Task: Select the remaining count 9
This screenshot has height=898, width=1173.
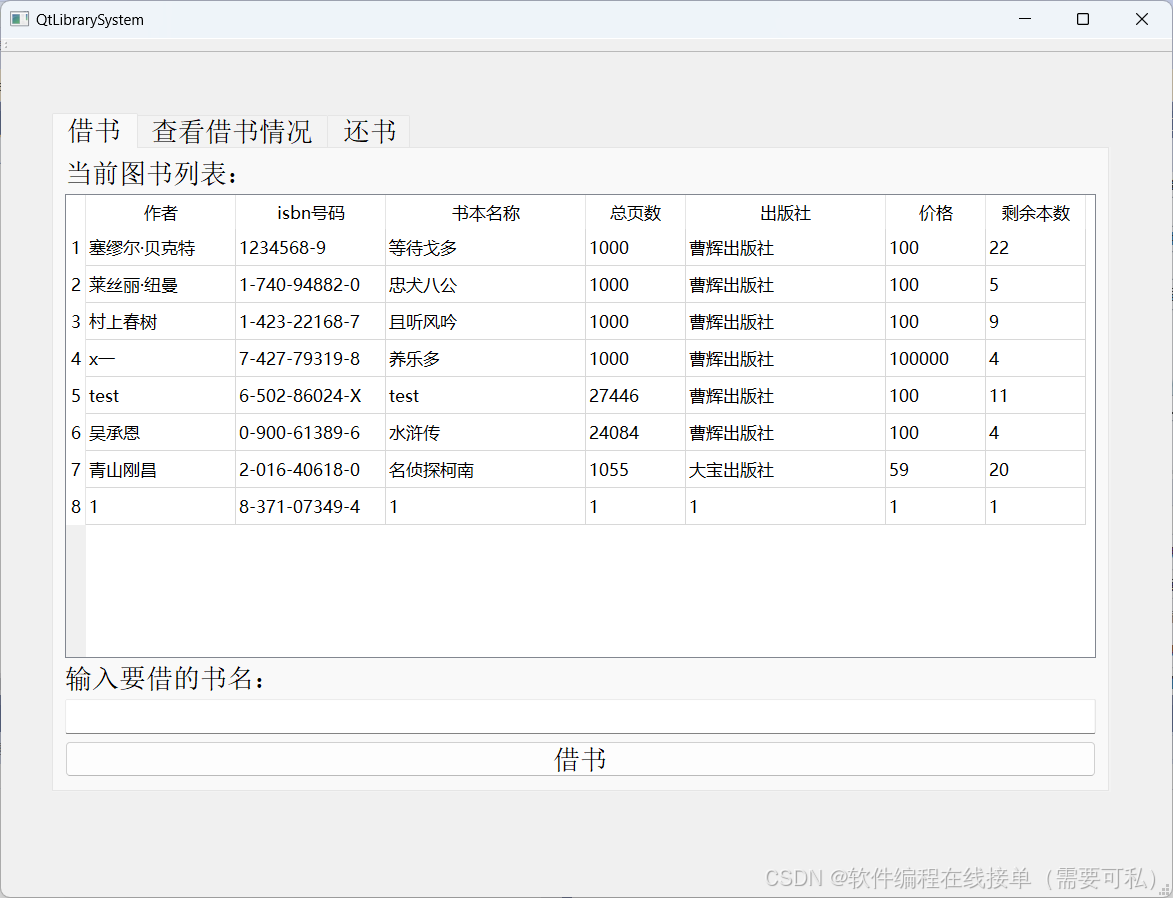Action: [1035, 322]
